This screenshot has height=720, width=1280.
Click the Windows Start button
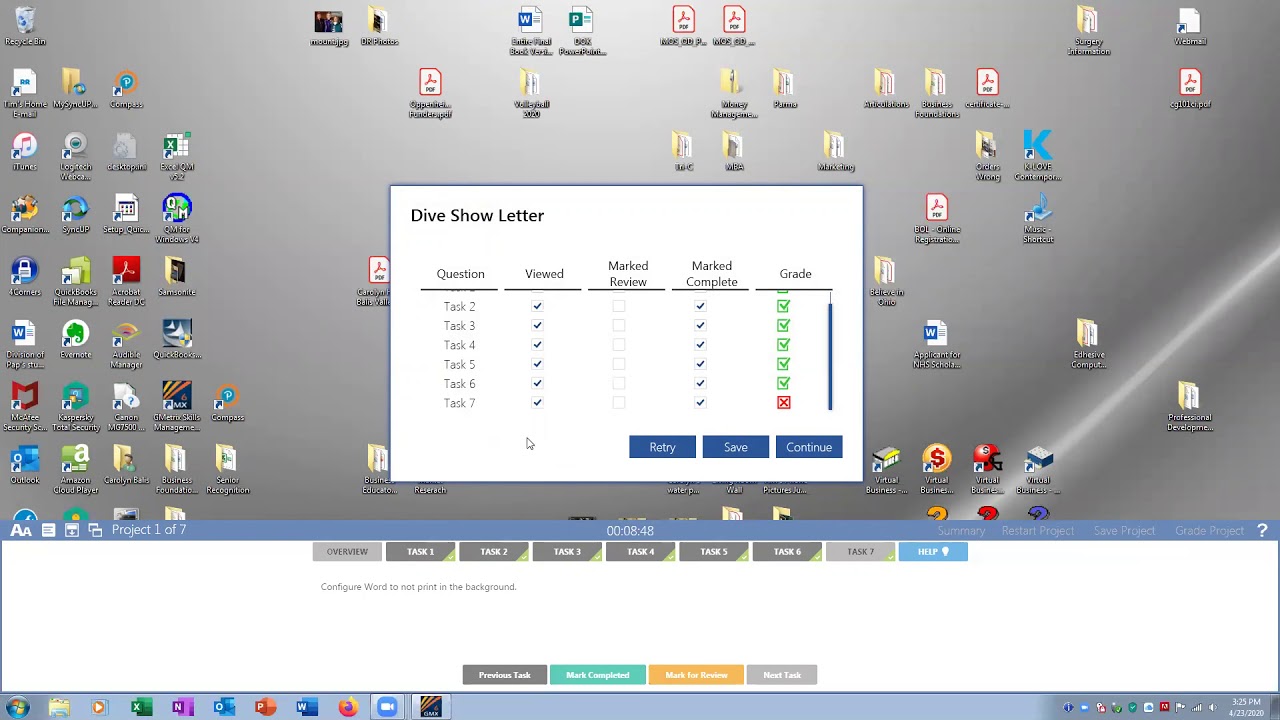tap(18, 707)
